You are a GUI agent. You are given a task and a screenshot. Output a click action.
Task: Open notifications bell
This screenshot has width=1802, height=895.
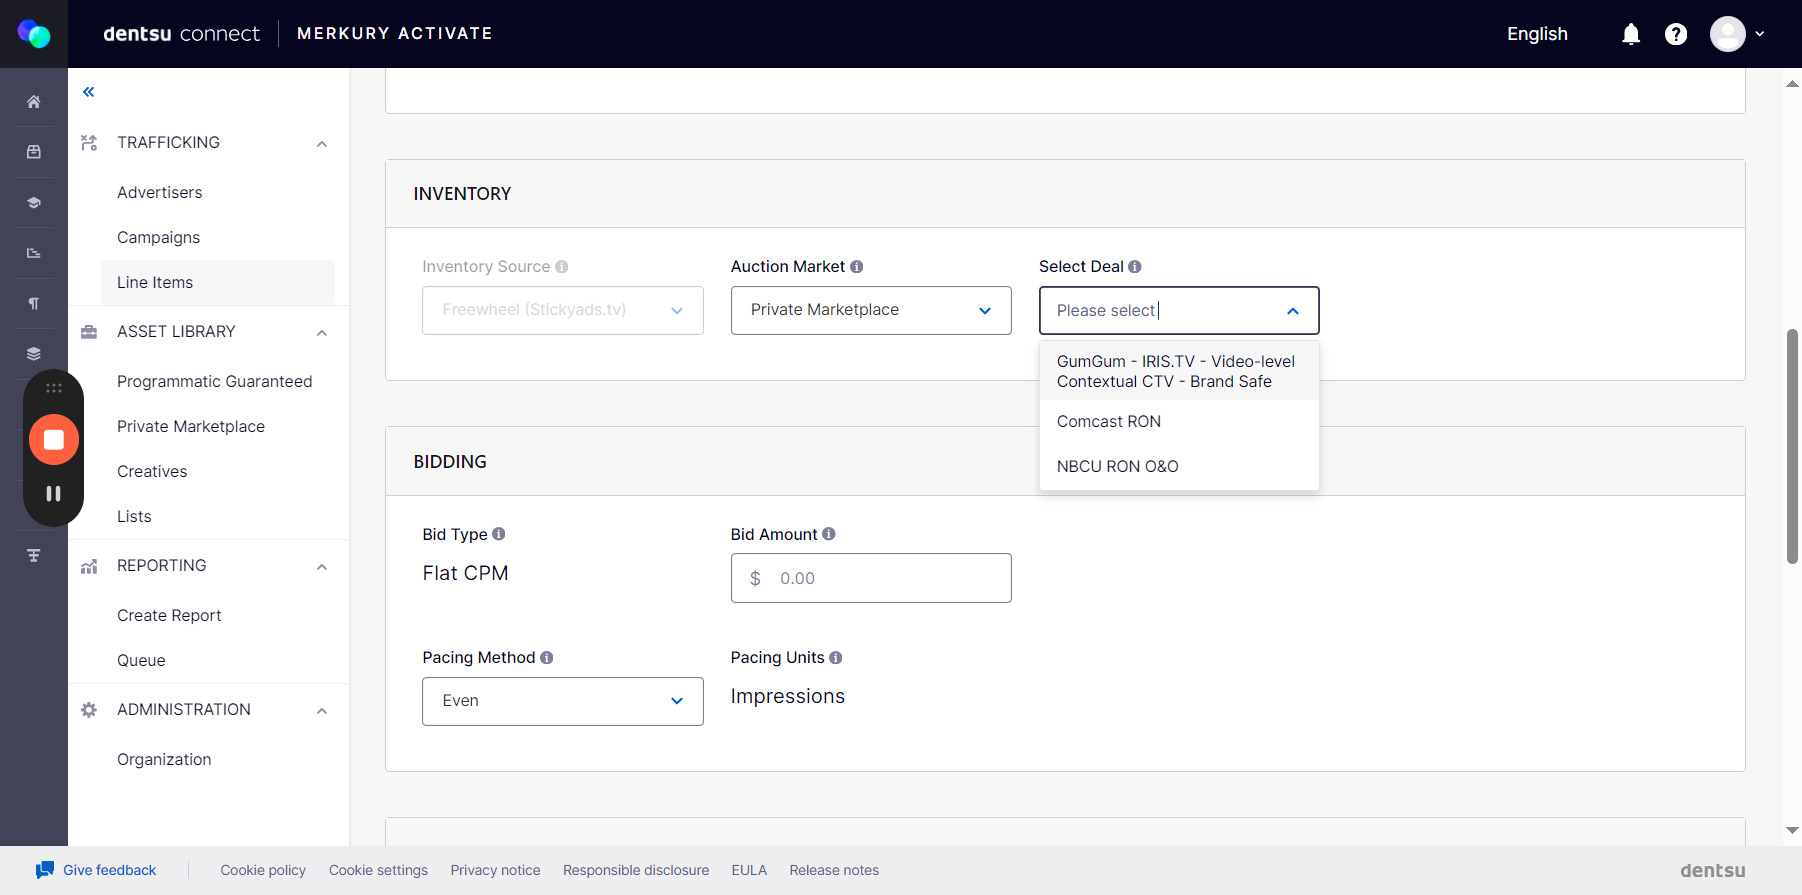click(x=1631, y=34)
